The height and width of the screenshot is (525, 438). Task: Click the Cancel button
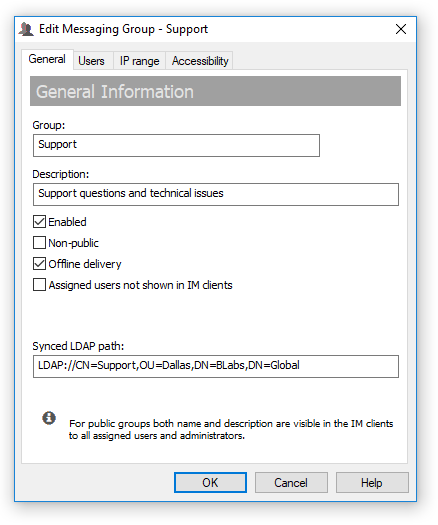click(x=291, y=482)
